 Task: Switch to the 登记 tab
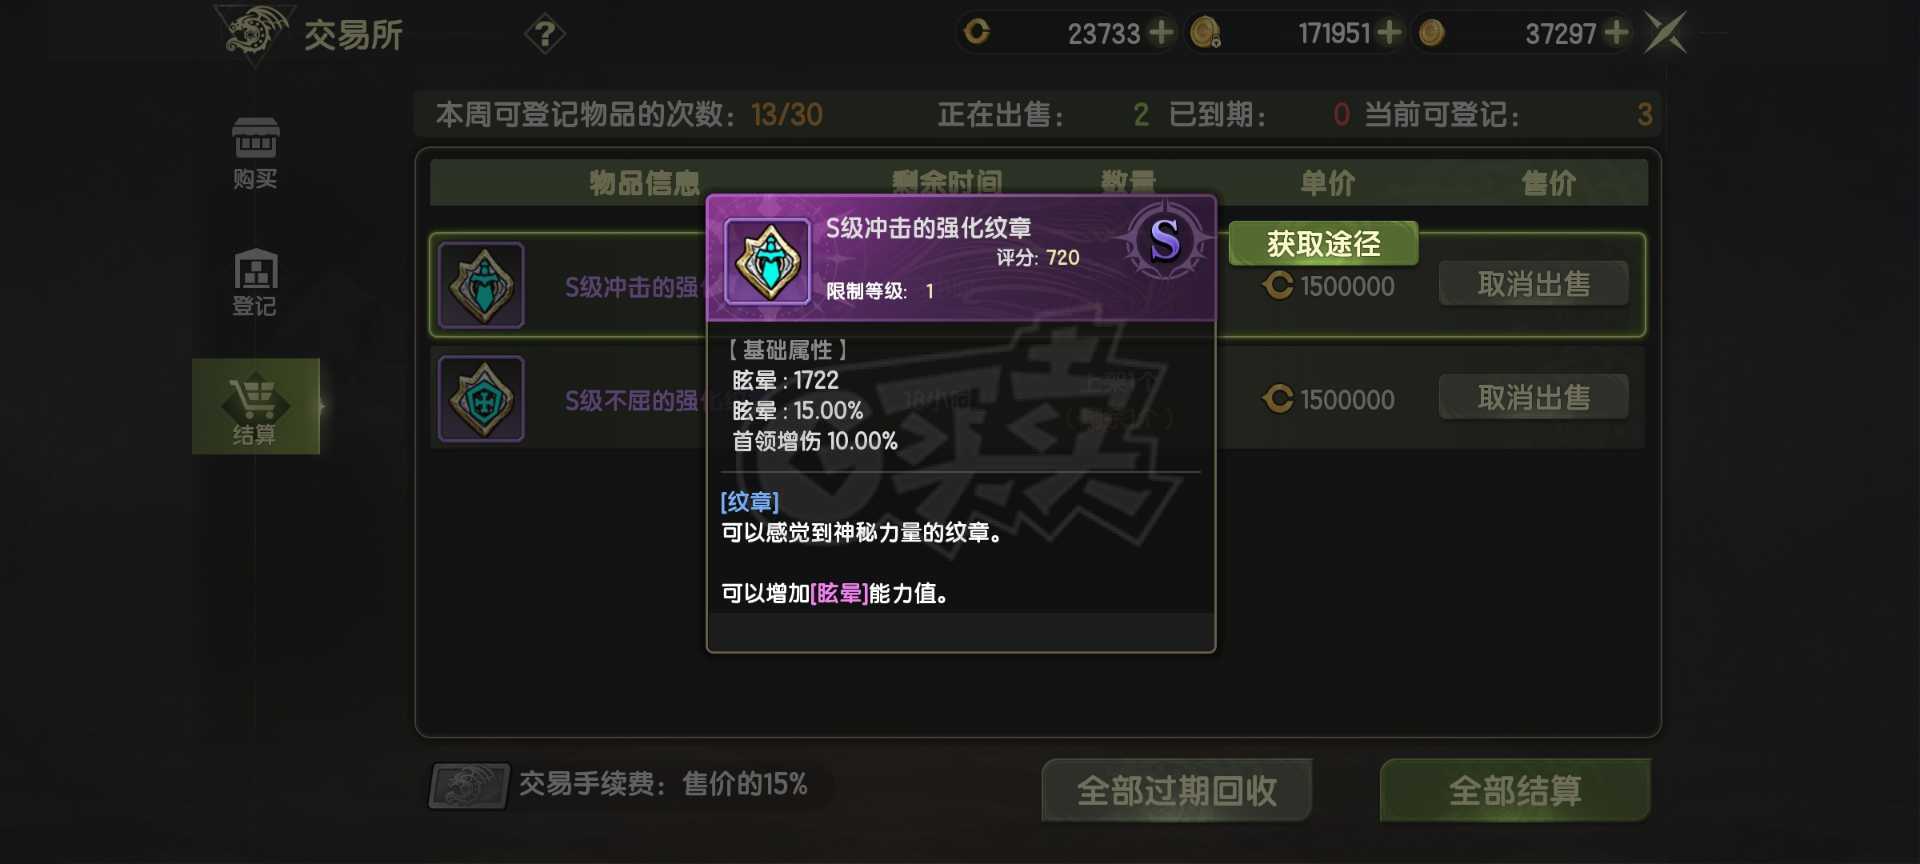click(255, 282)
